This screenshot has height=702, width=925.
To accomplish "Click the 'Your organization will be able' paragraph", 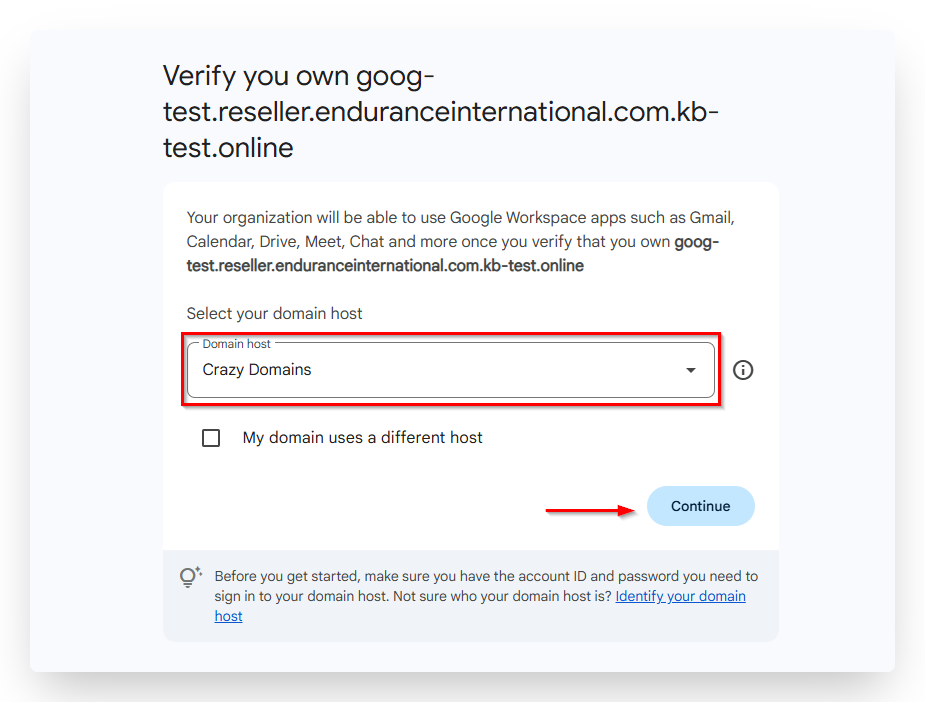I will [x=461, y=242].
